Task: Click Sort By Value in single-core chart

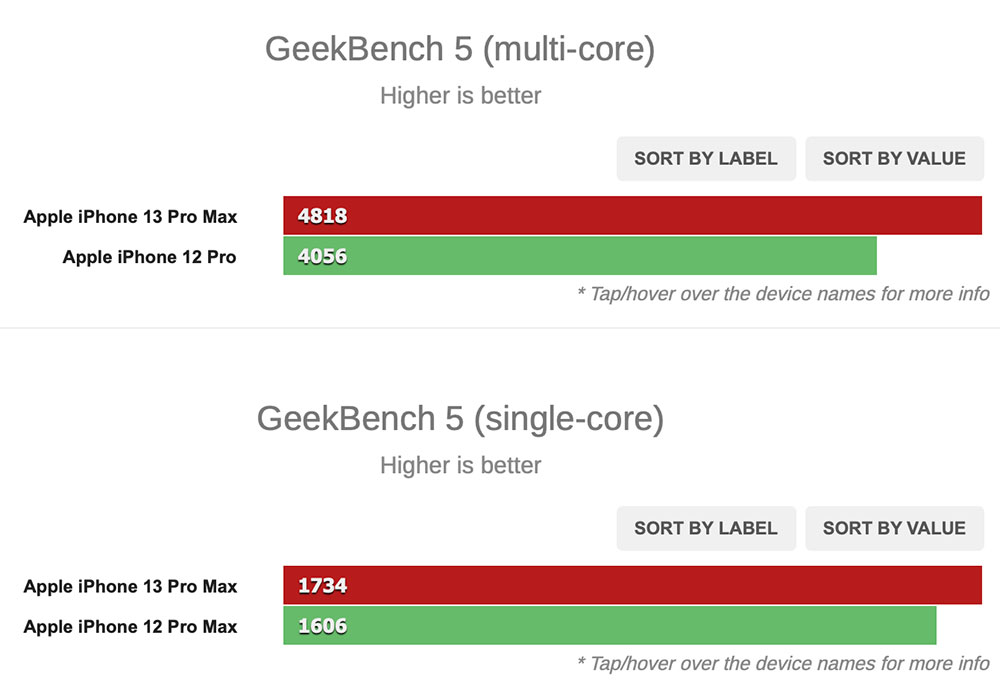Action: point(894,528)
